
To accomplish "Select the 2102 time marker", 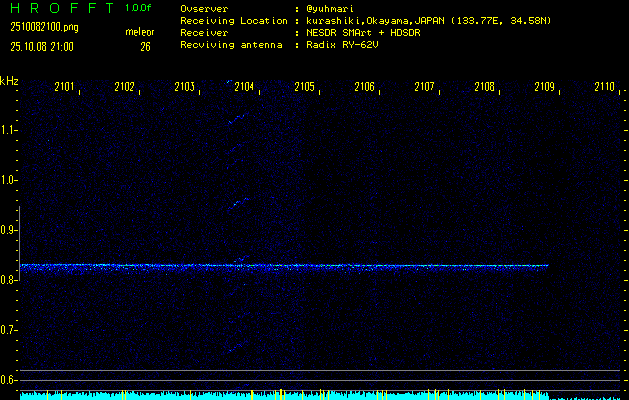I will pyautogui.click(x=124, y=87).
